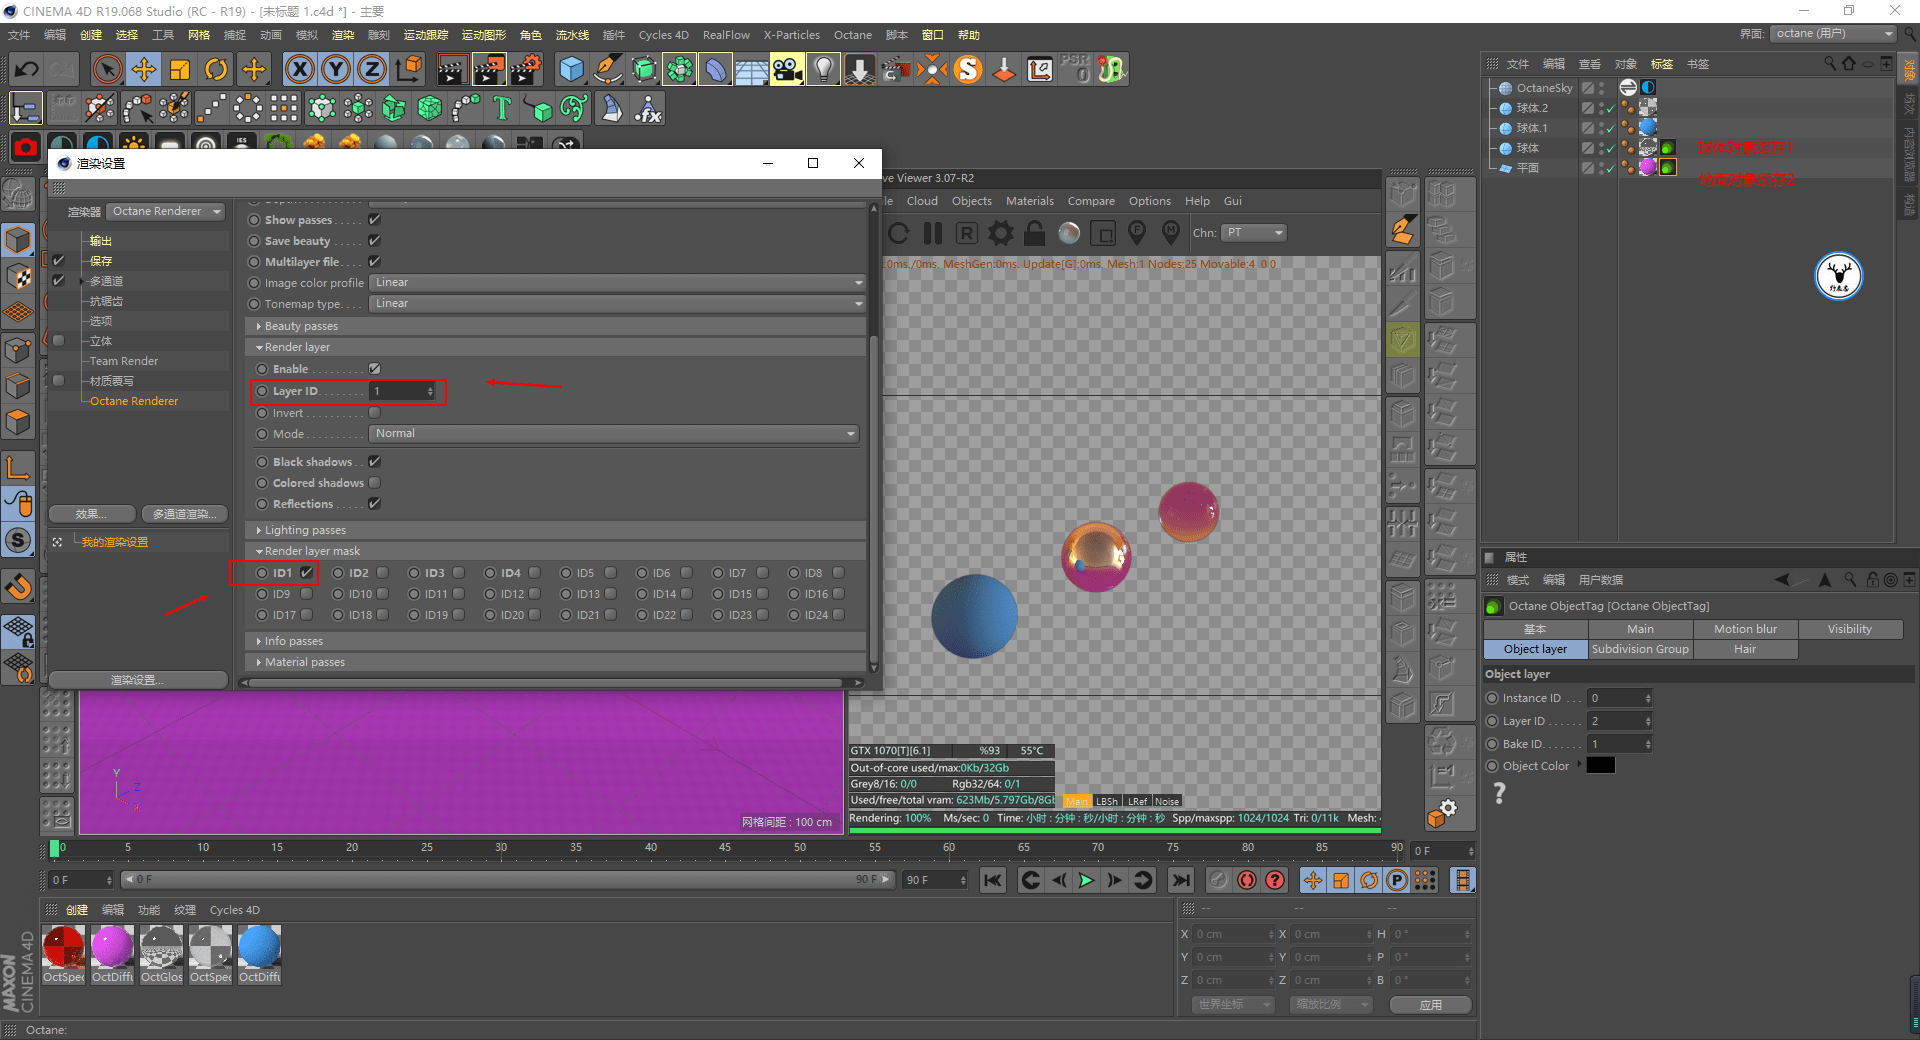Enable the Colored shadows checkbox
The image size is (1920, 1040).
tap(374, 483)
